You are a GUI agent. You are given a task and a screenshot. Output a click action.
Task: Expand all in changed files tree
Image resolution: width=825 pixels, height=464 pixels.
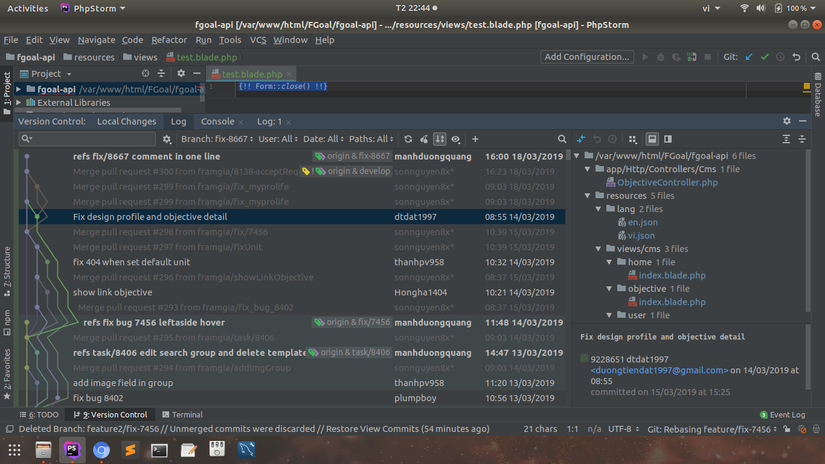coord(786,139)
